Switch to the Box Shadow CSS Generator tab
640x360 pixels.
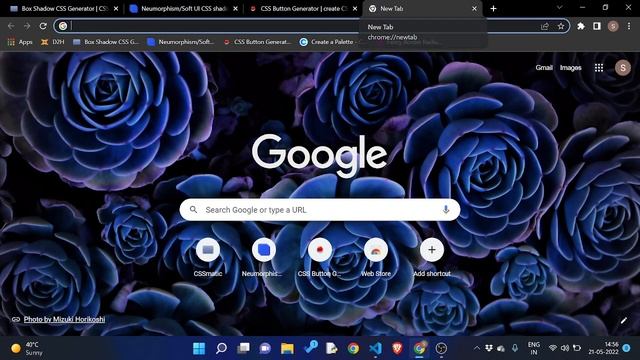coord(64,9)
